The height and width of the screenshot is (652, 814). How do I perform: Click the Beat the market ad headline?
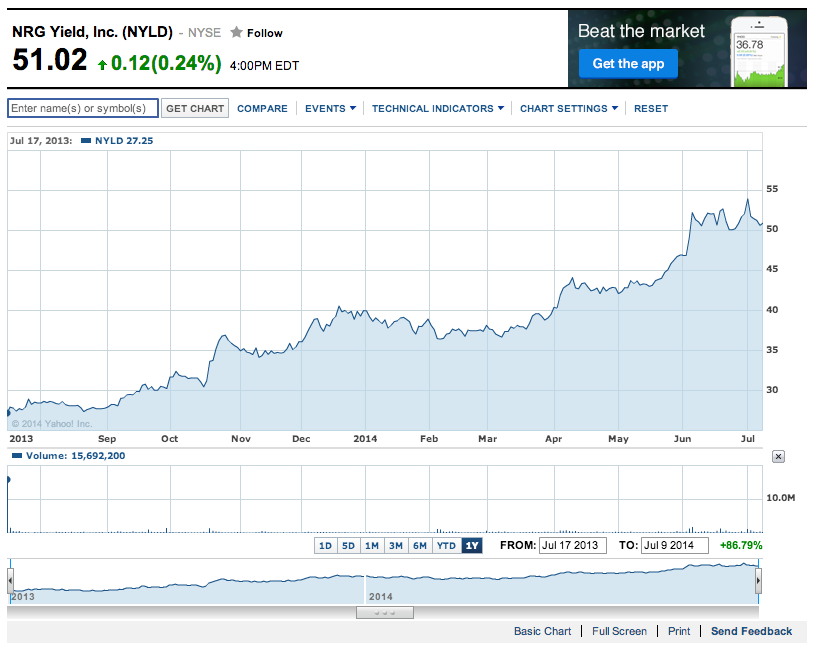641,31
